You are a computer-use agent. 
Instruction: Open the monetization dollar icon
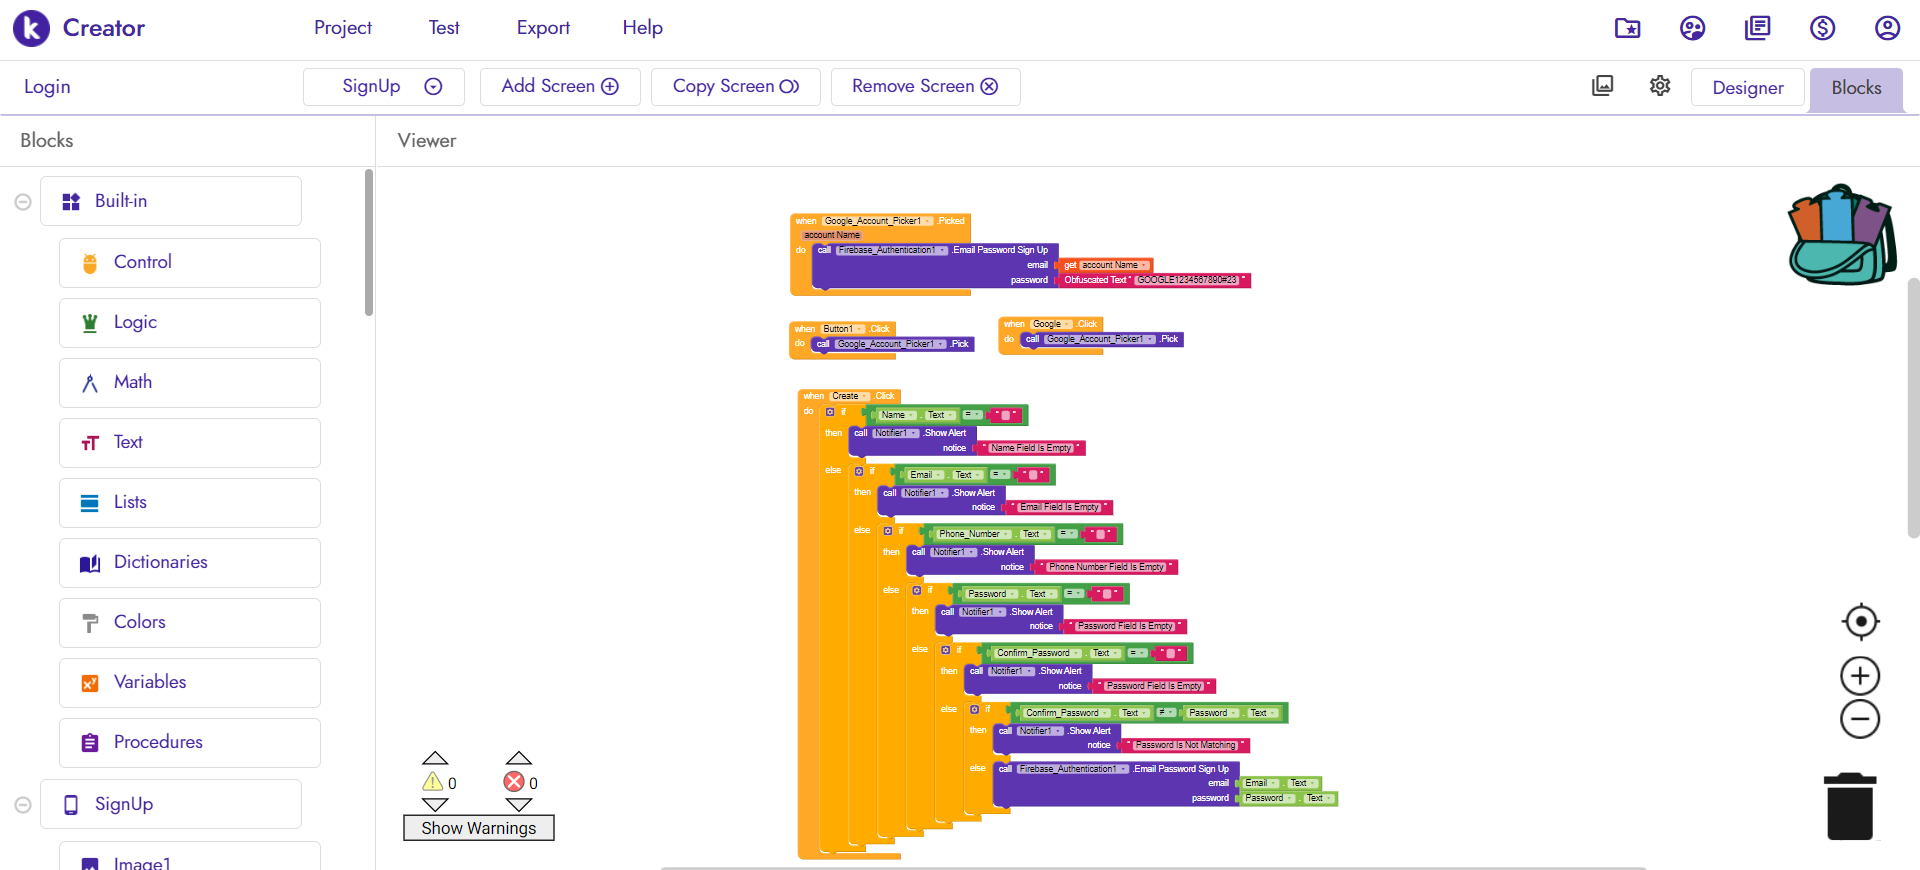pos(1822,28)
